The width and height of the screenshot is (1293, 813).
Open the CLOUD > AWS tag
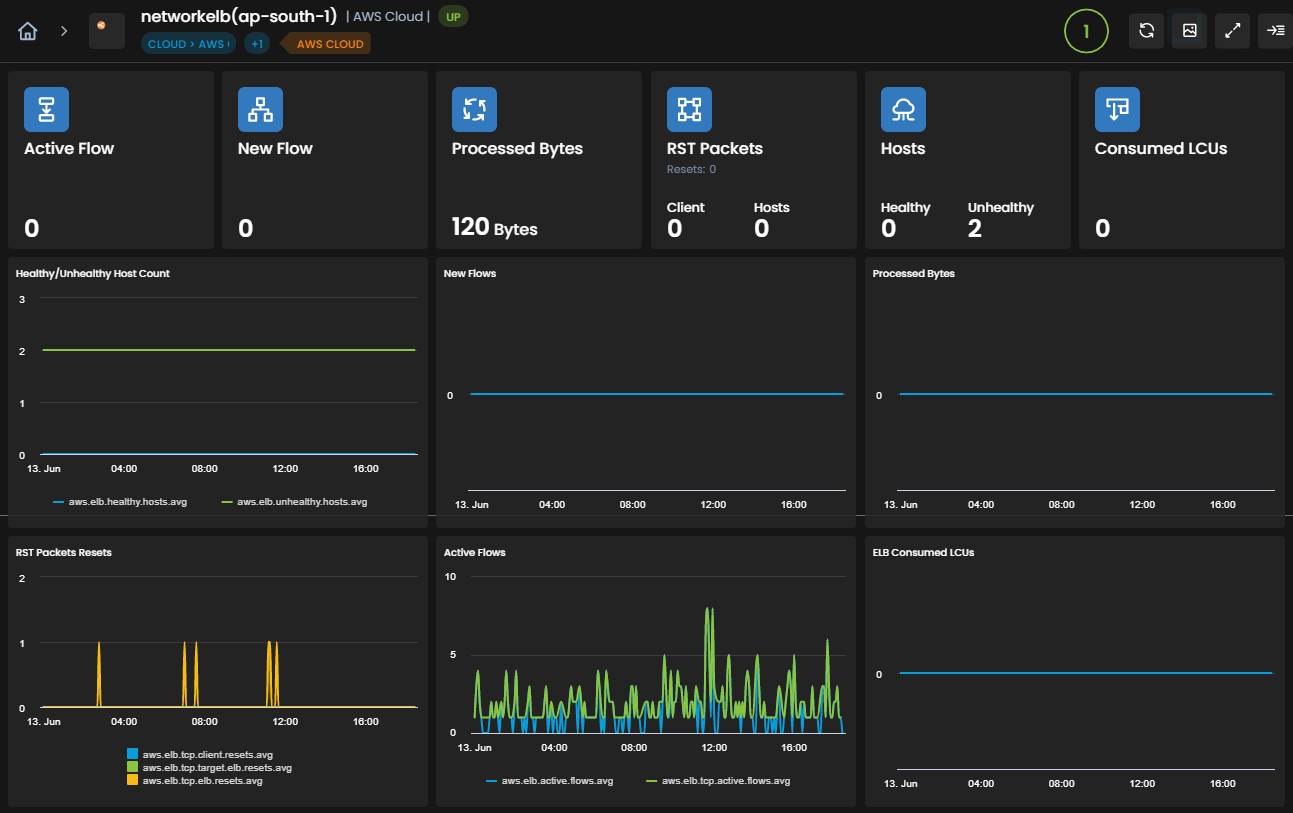(187, 44)
